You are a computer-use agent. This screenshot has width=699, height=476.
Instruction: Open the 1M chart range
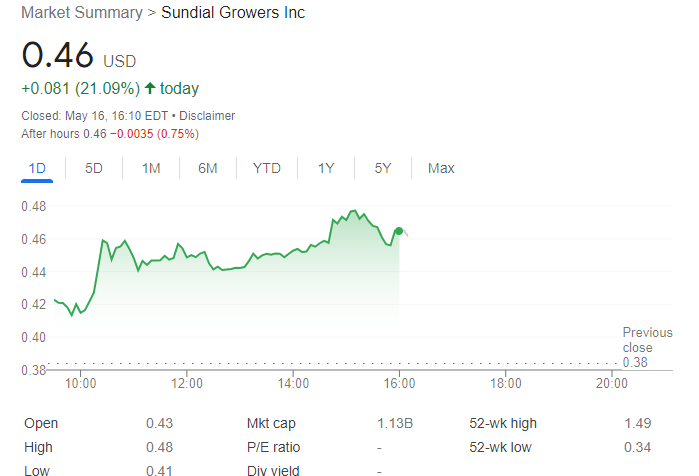tap(151, 168)
